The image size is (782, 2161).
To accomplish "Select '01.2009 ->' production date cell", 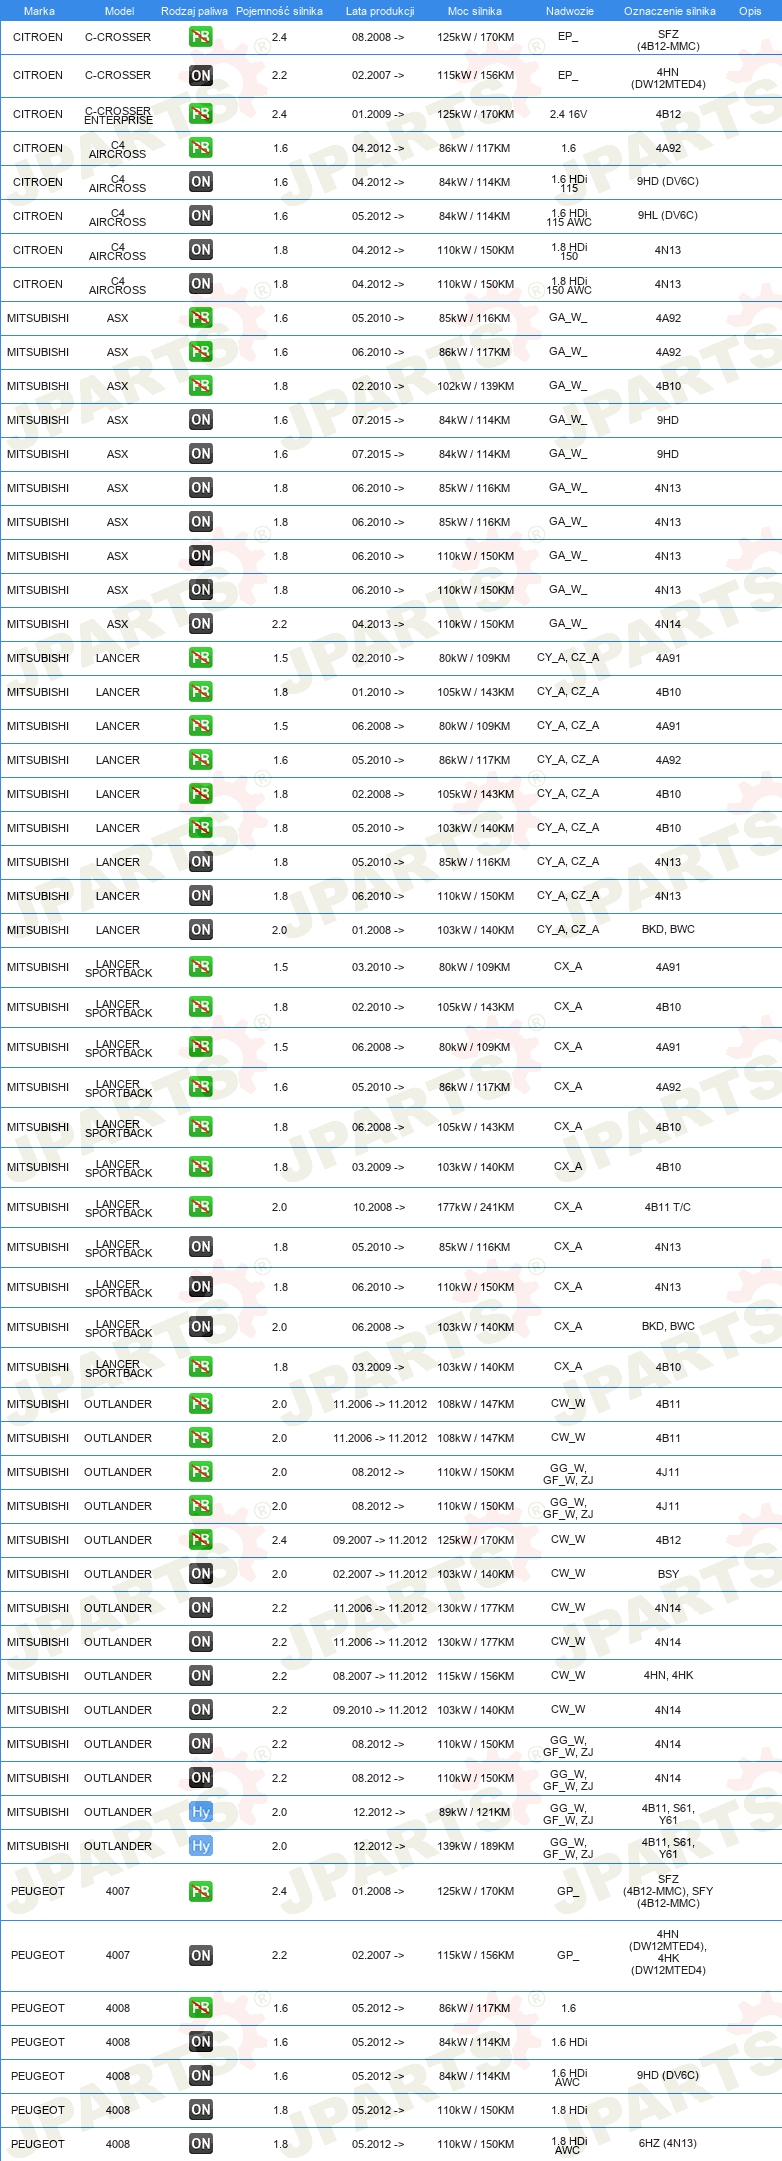I will [x=378, y=114].
